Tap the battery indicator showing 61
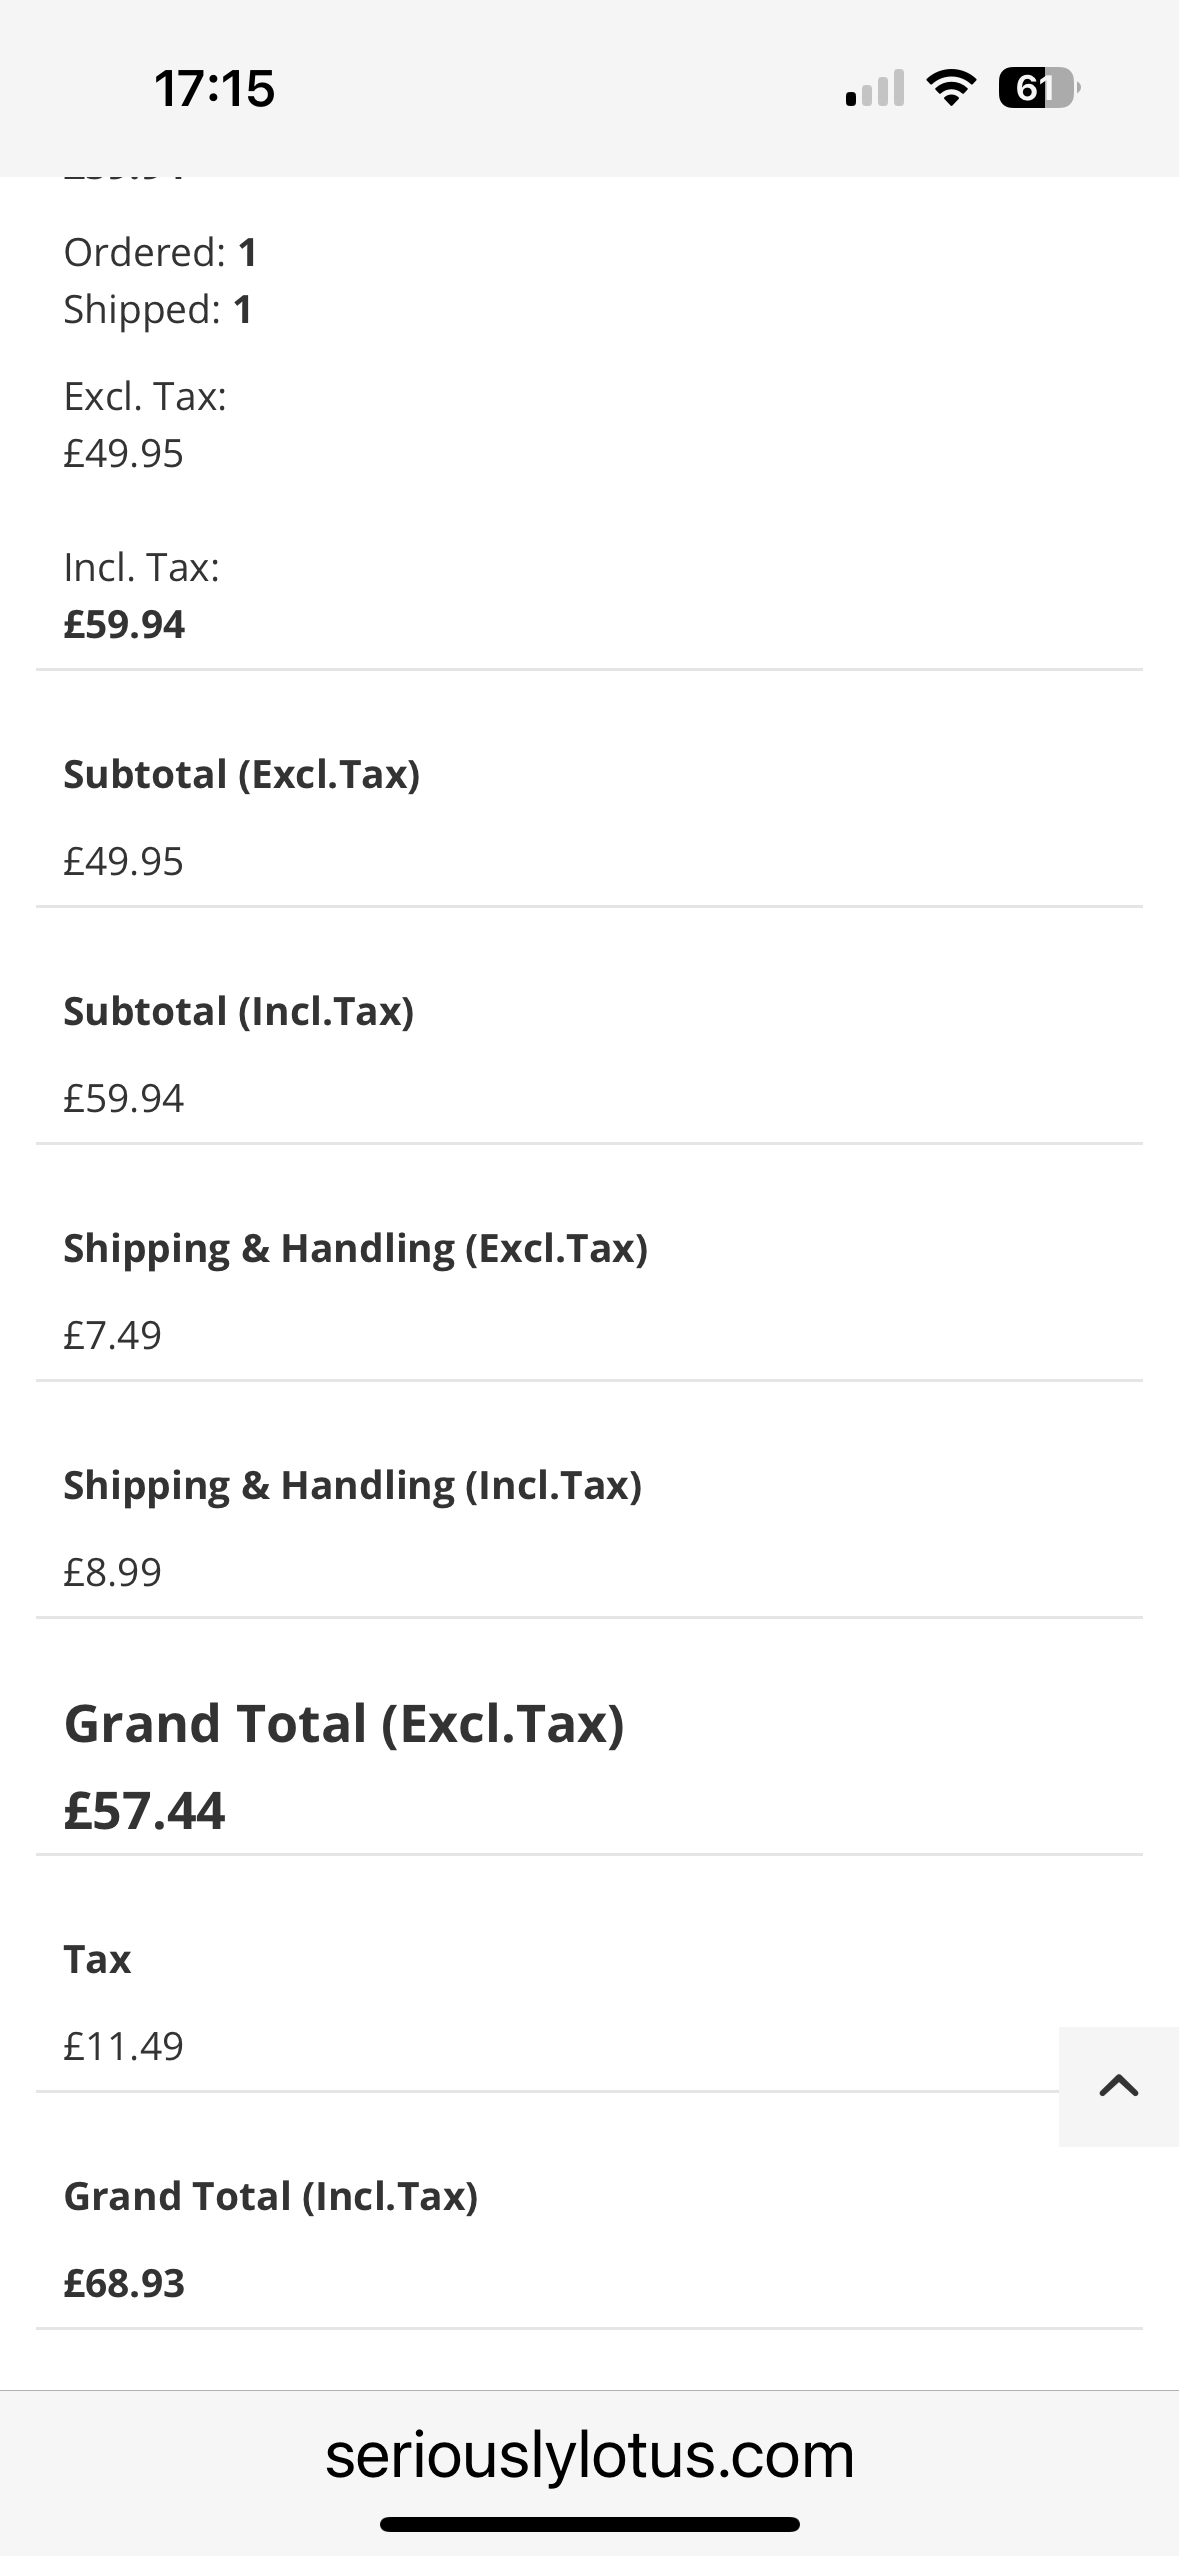This screenshot has height=2556, width=1179. point(1039,88)
